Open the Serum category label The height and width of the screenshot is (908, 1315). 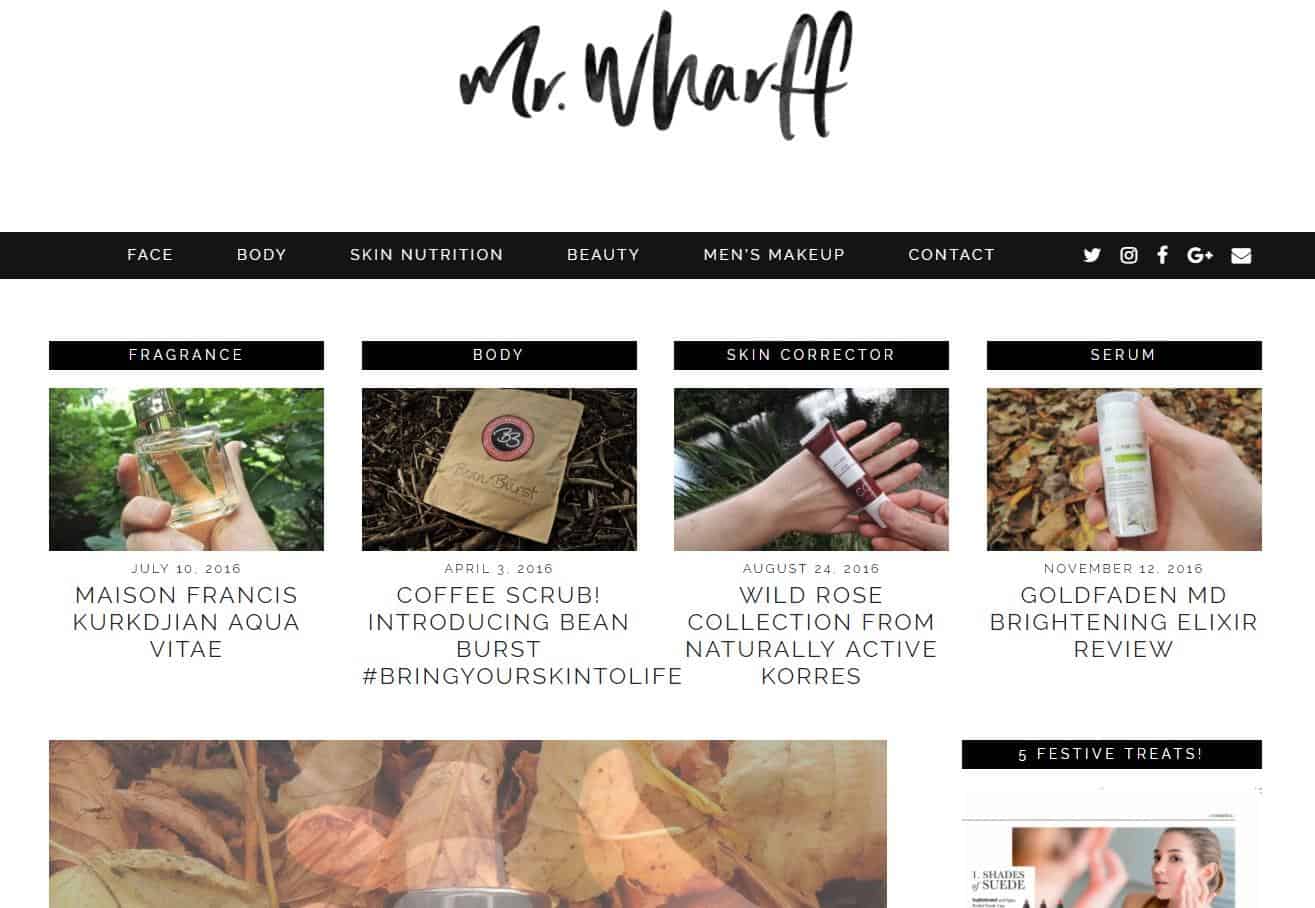pos(1124,355)
